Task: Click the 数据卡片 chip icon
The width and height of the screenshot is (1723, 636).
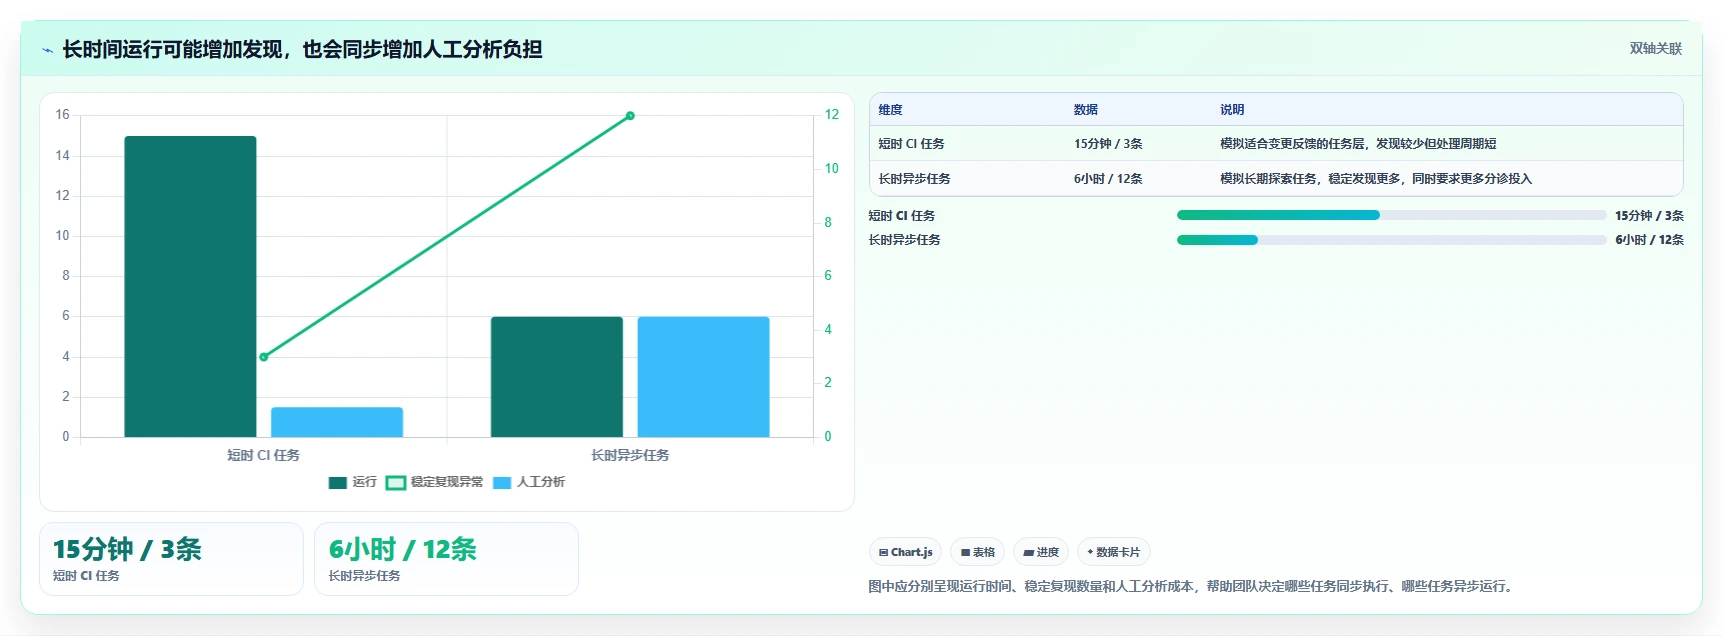Action: coord(1090,552)
